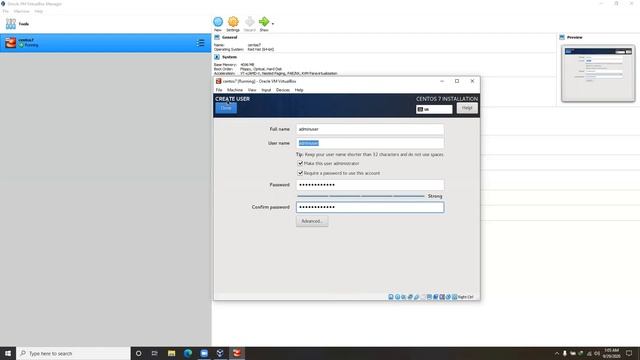
Task: Click the VirtualBox cube icon on taskbar
Action: (220, 353)
